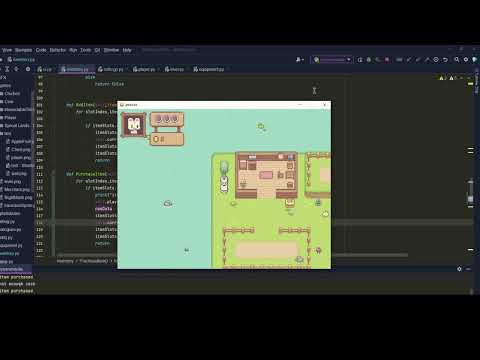Click the red Stop button
The height and width of the screenshot is (360, 480).
tap(387, 60)
